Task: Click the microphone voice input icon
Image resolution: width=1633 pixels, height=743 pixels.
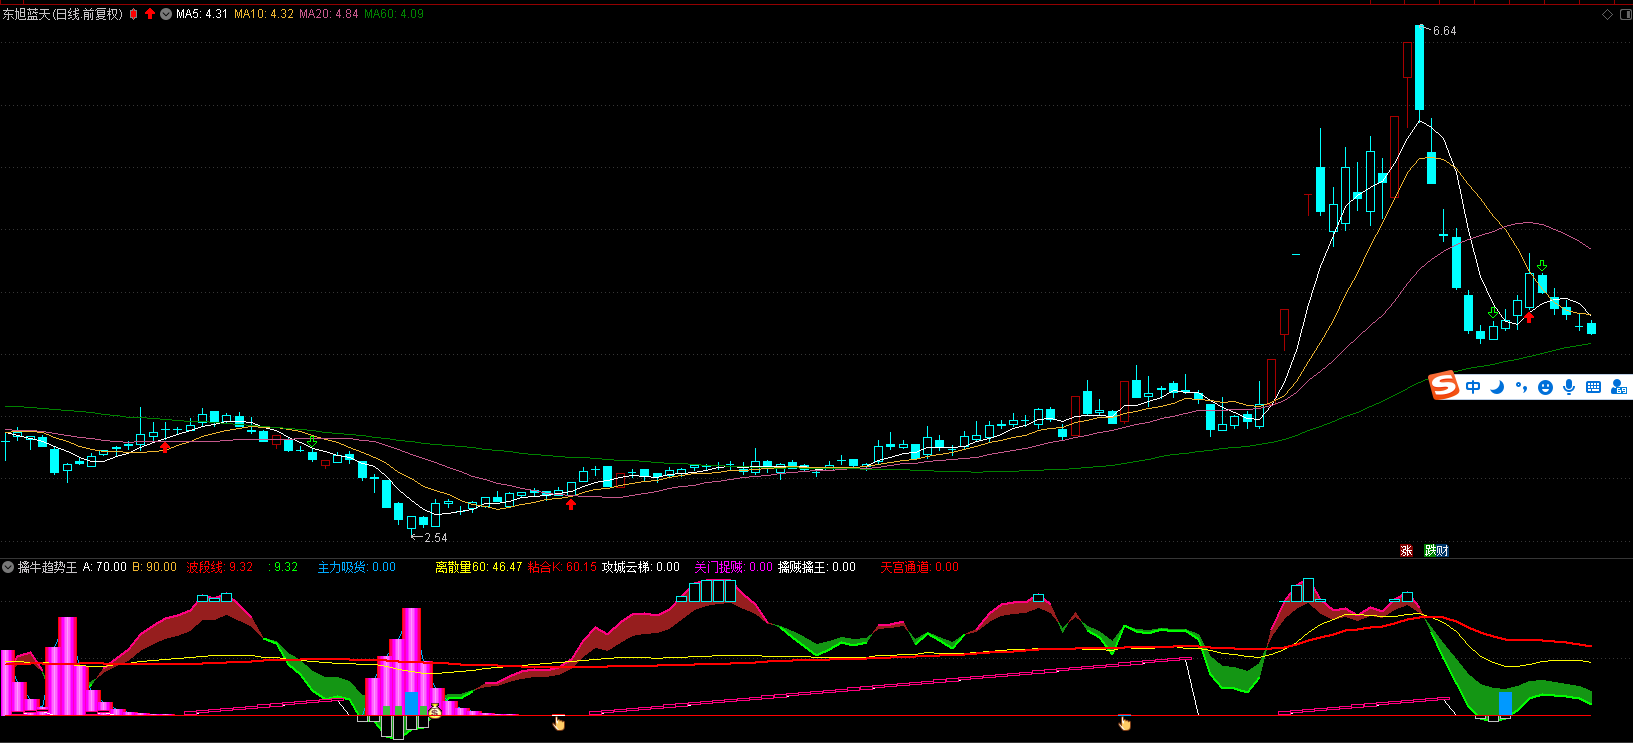Action: tap(1569, 387)
